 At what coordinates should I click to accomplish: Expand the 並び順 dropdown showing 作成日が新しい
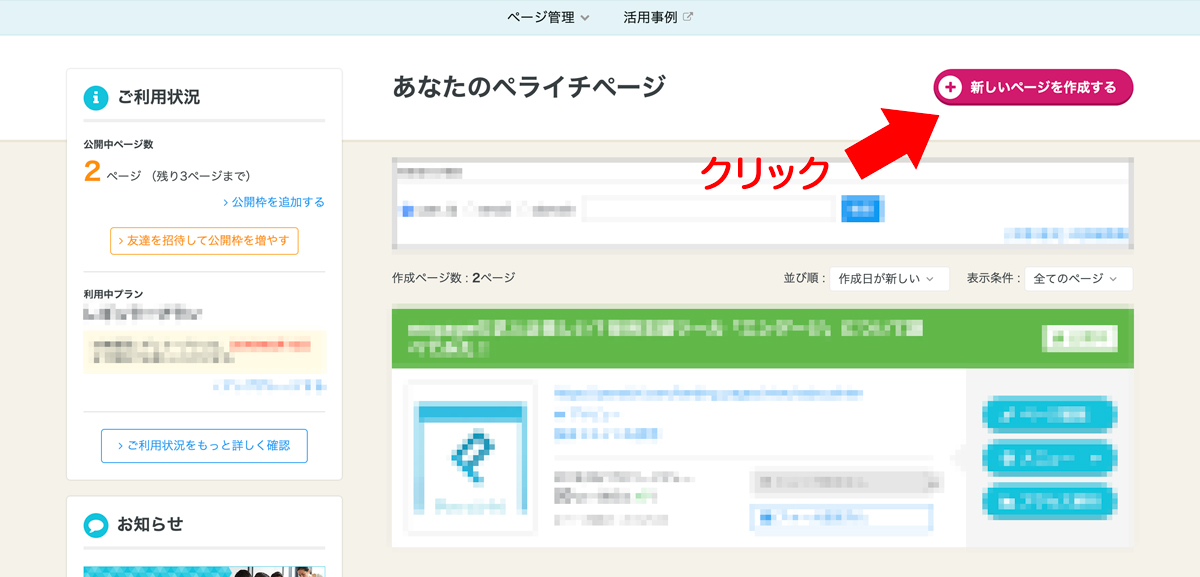(888, 279)
